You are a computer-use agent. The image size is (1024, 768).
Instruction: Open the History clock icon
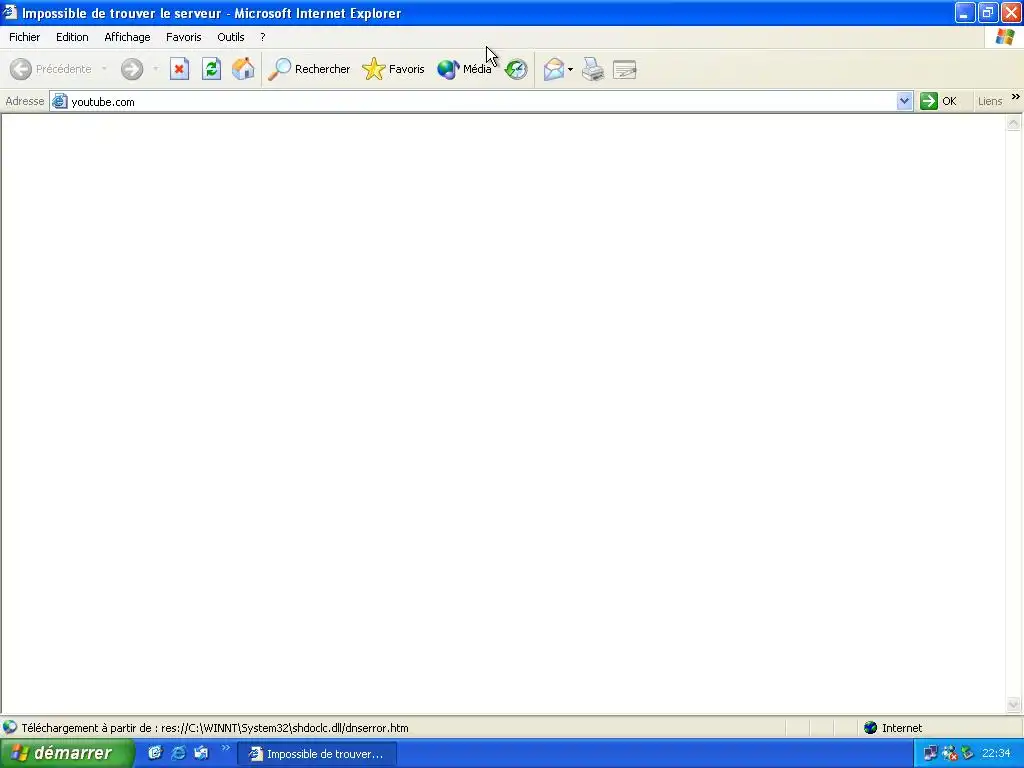(x=516, y=69)
